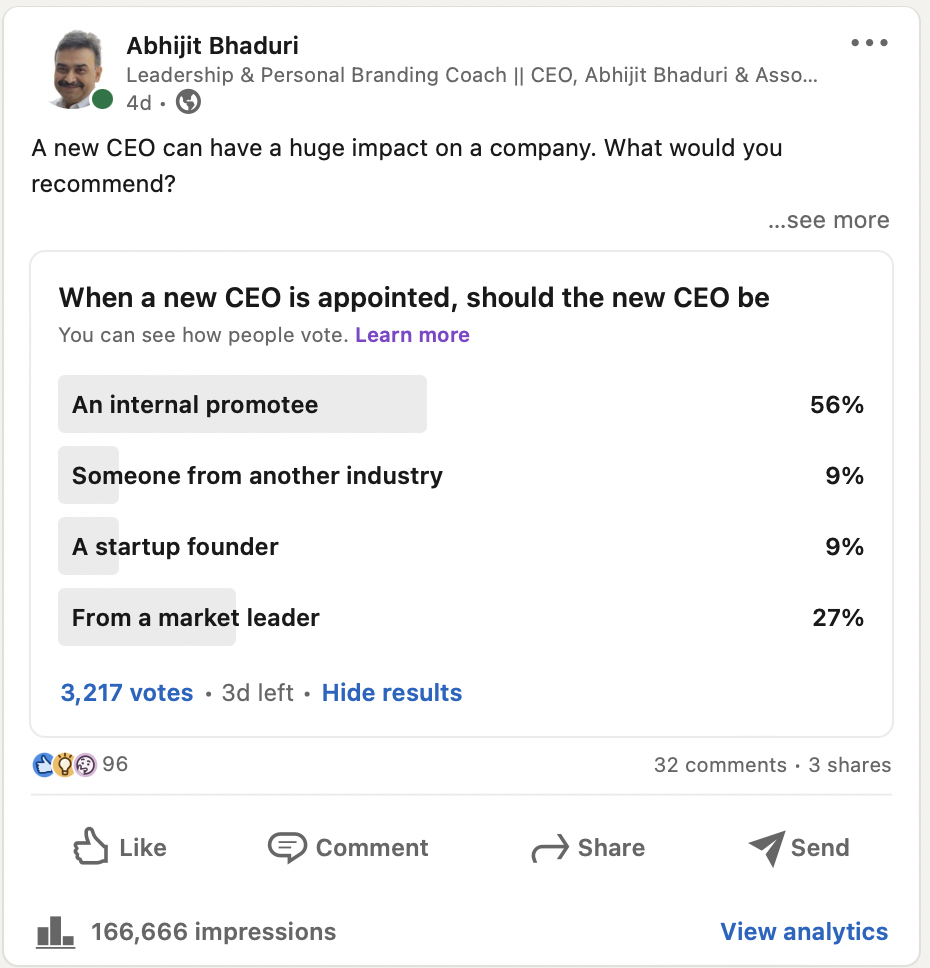
Task: Select the 'From a market leader' option
Action: (196, 618)
